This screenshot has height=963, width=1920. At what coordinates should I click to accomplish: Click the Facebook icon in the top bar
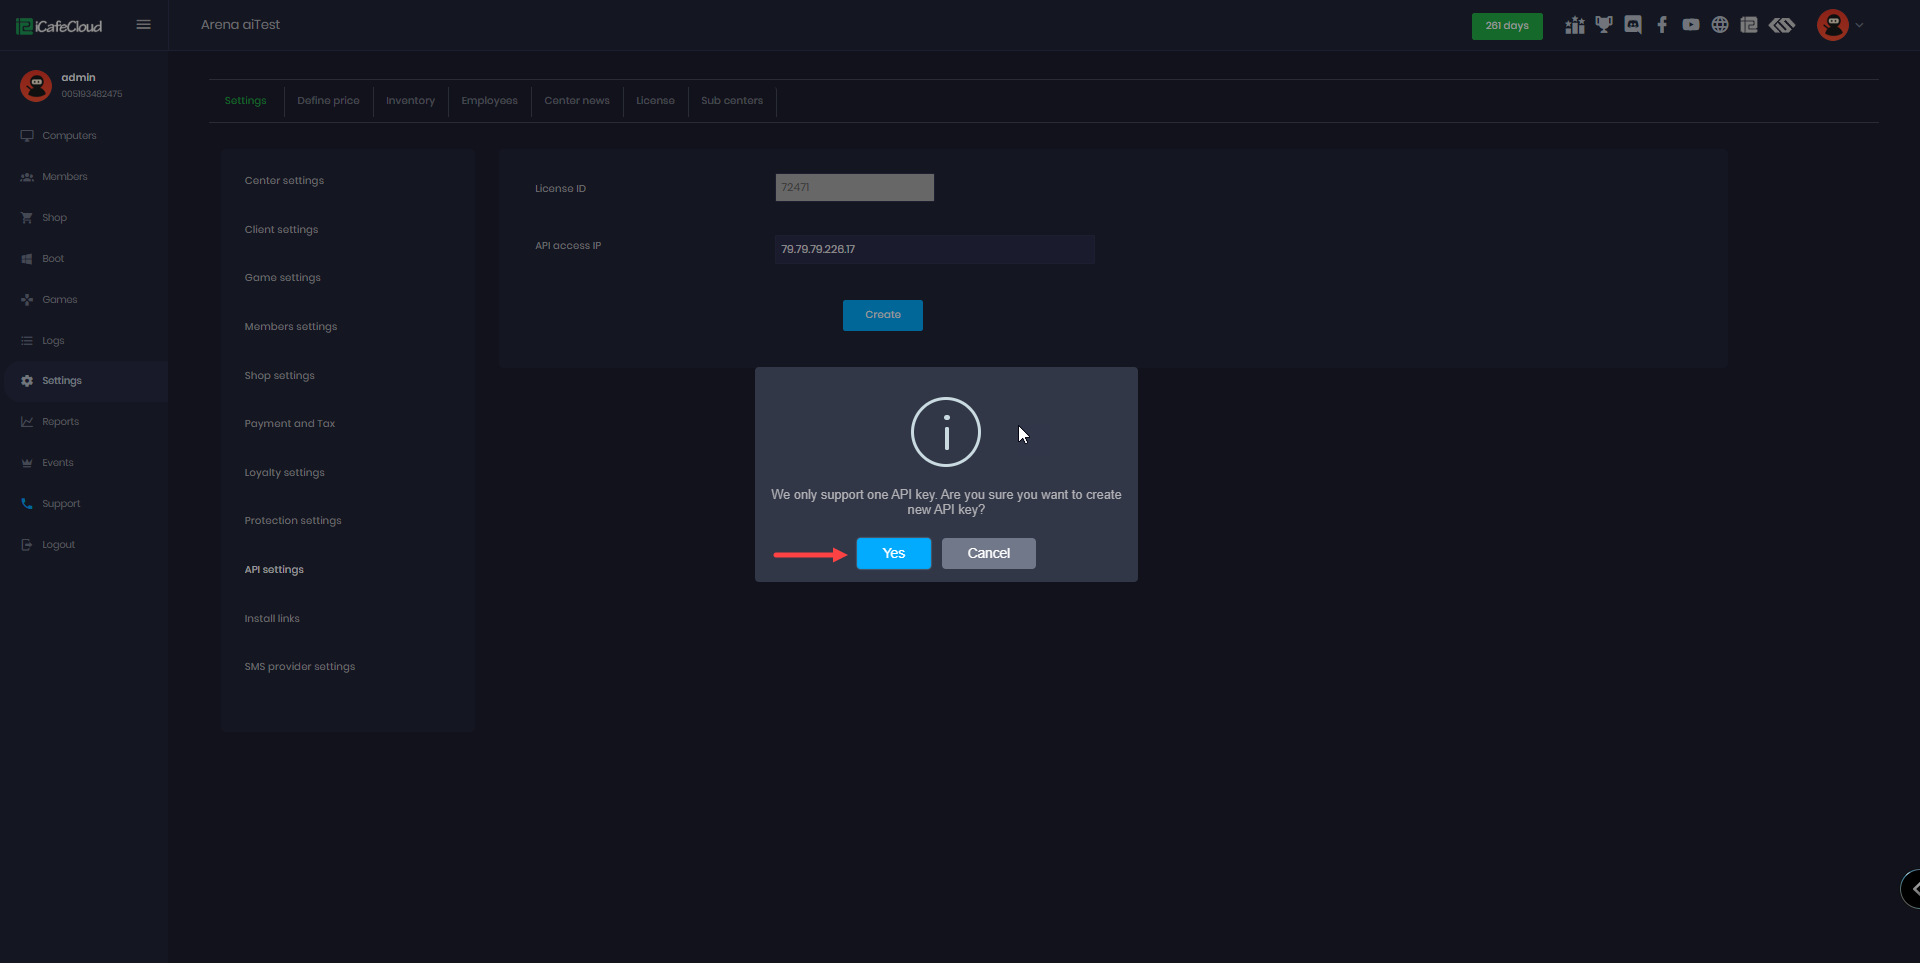(1662, 25)
